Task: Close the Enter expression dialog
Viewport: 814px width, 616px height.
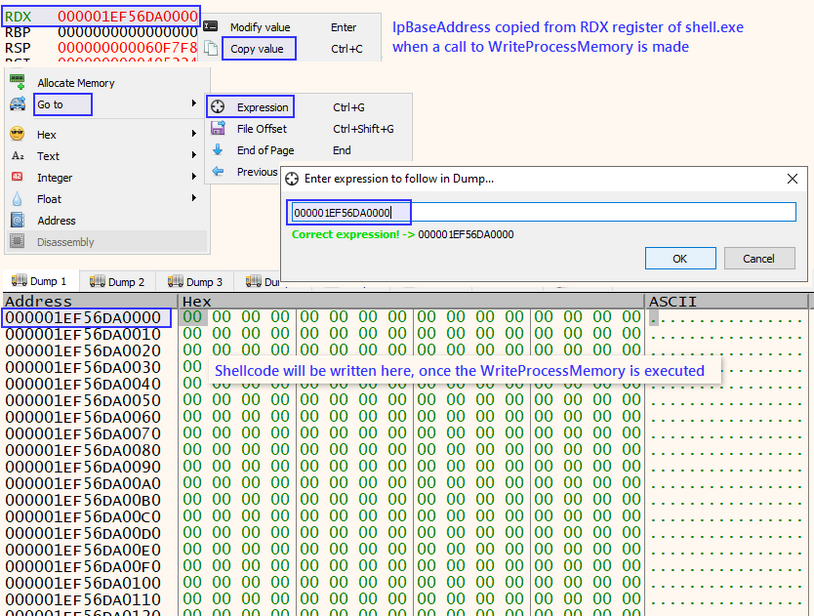Action: 792,179
